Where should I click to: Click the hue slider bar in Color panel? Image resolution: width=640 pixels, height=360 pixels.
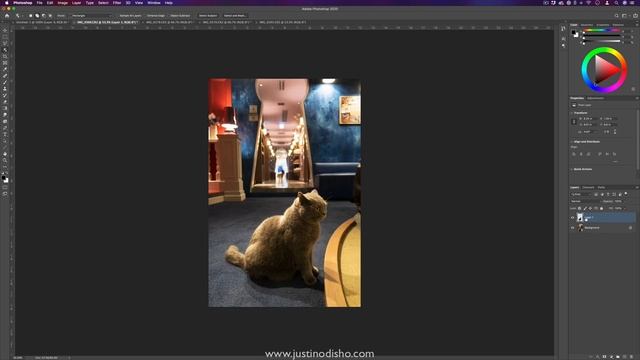point(602,31)
